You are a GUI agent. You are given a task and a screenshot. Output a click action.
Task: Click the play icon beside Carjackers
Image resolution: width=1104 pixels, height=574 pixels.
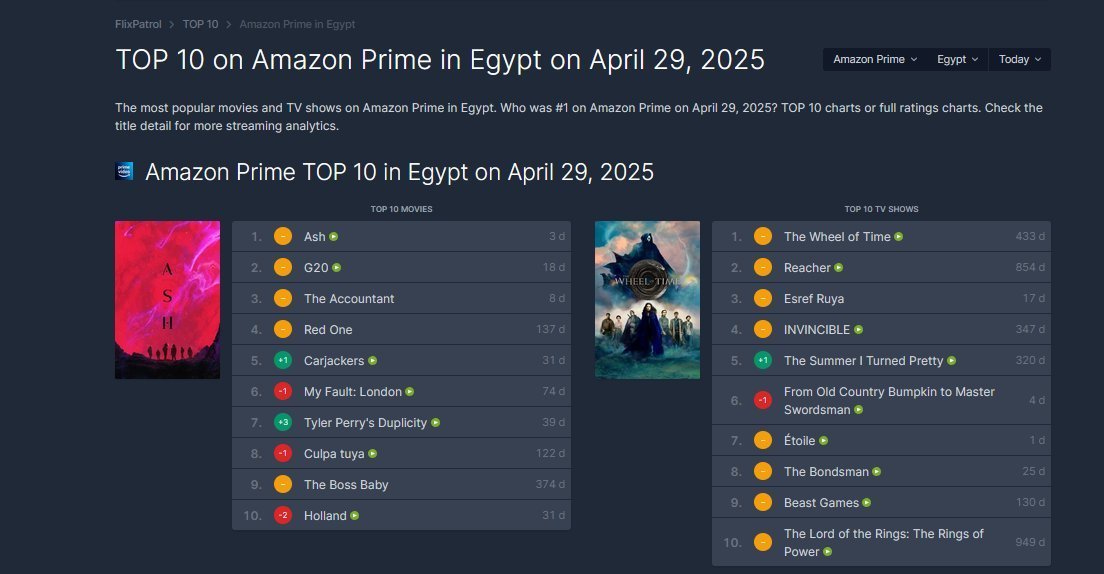click(373, 361)
